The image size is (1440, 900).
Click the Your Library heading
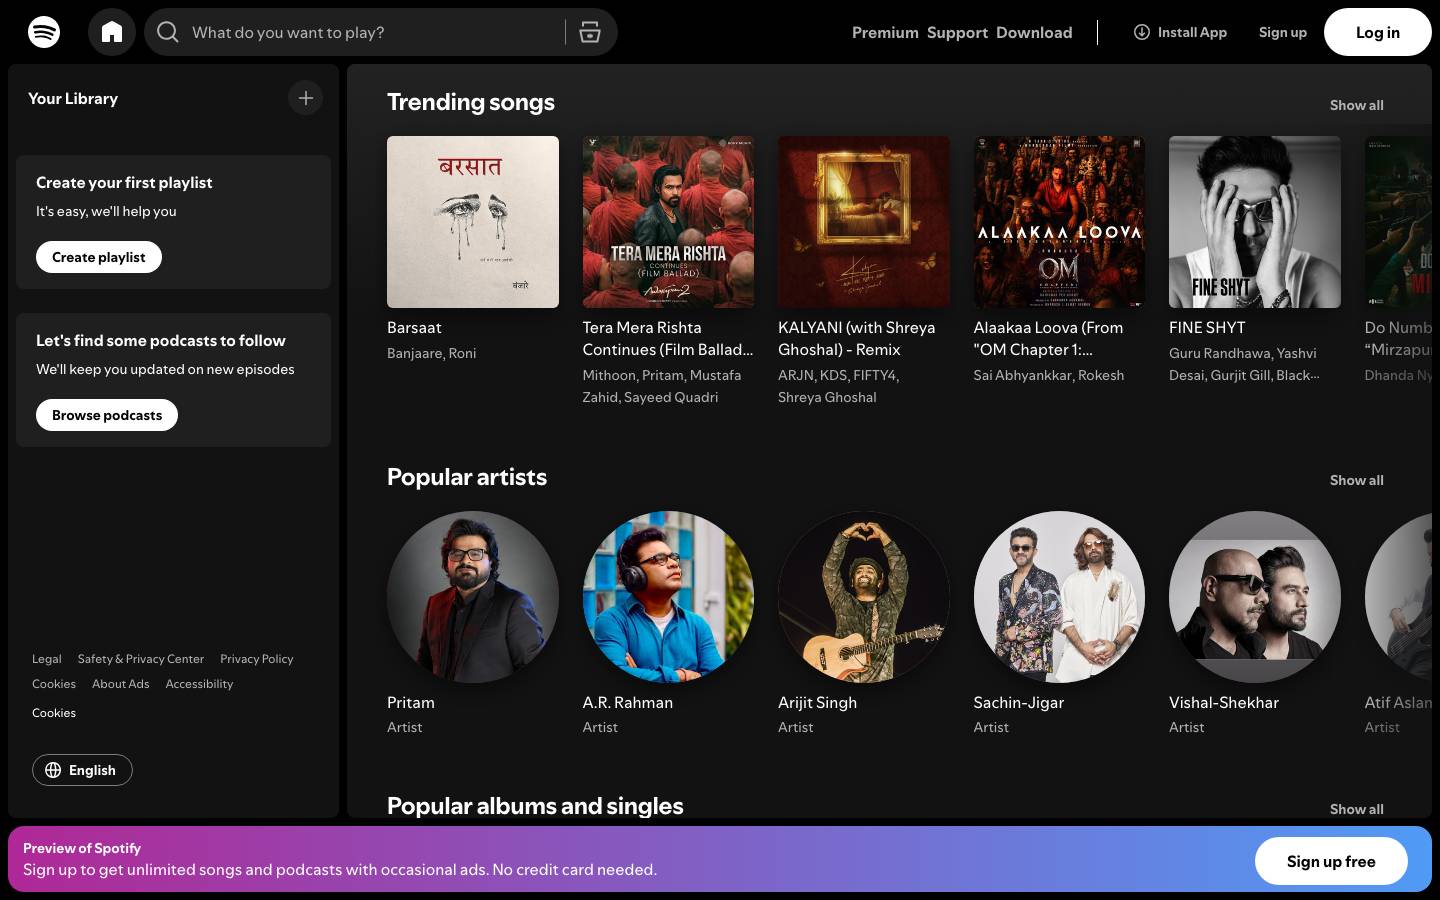pyautogui.click(x=73, y=98)
